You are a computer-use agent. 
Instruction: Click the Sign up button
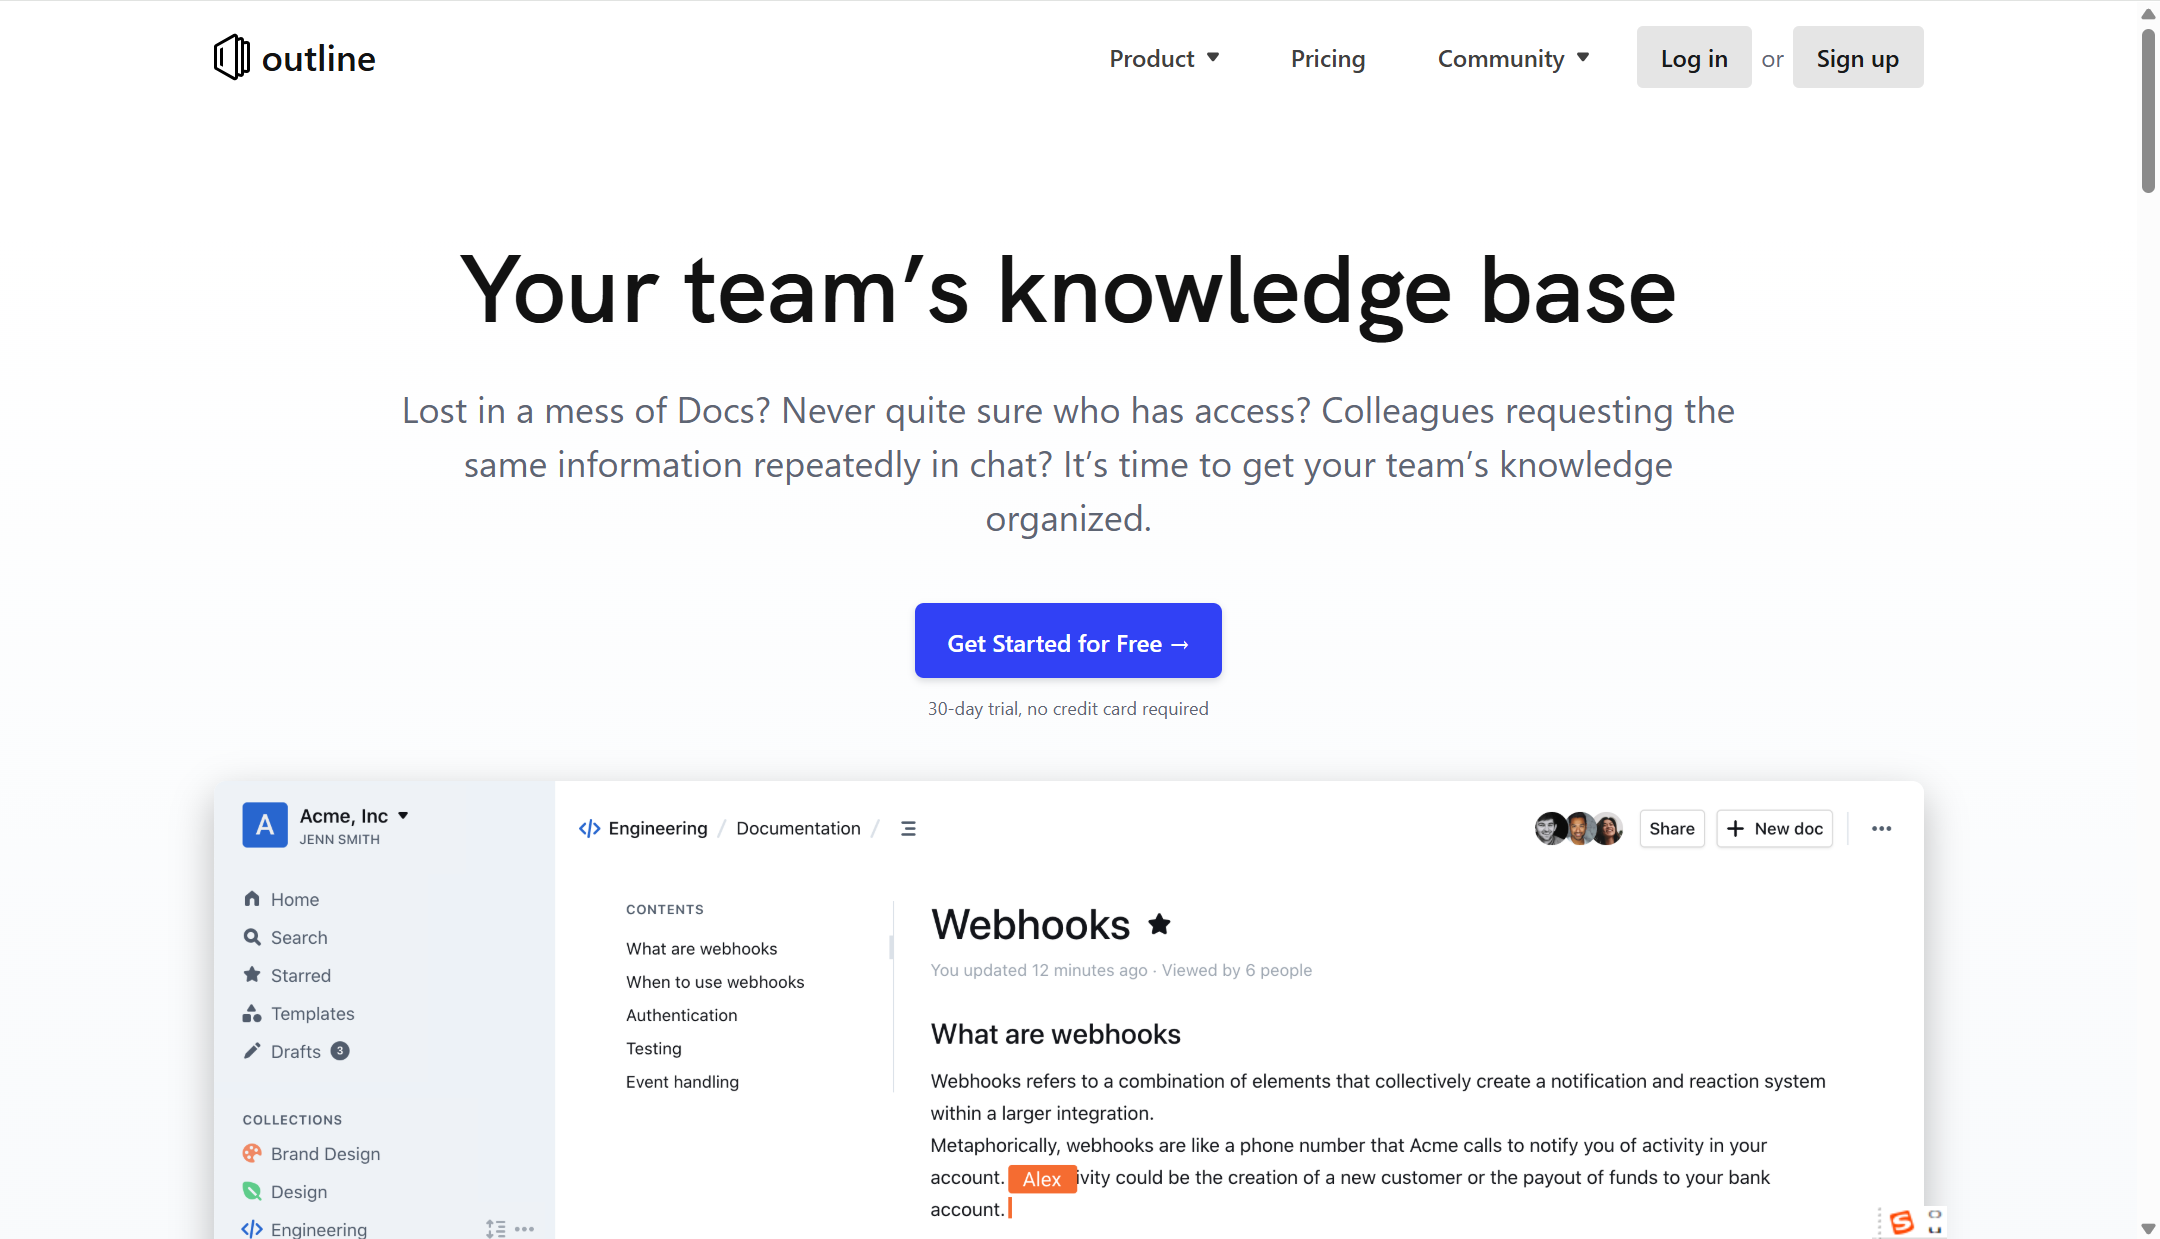click(x=1857, y=58)
